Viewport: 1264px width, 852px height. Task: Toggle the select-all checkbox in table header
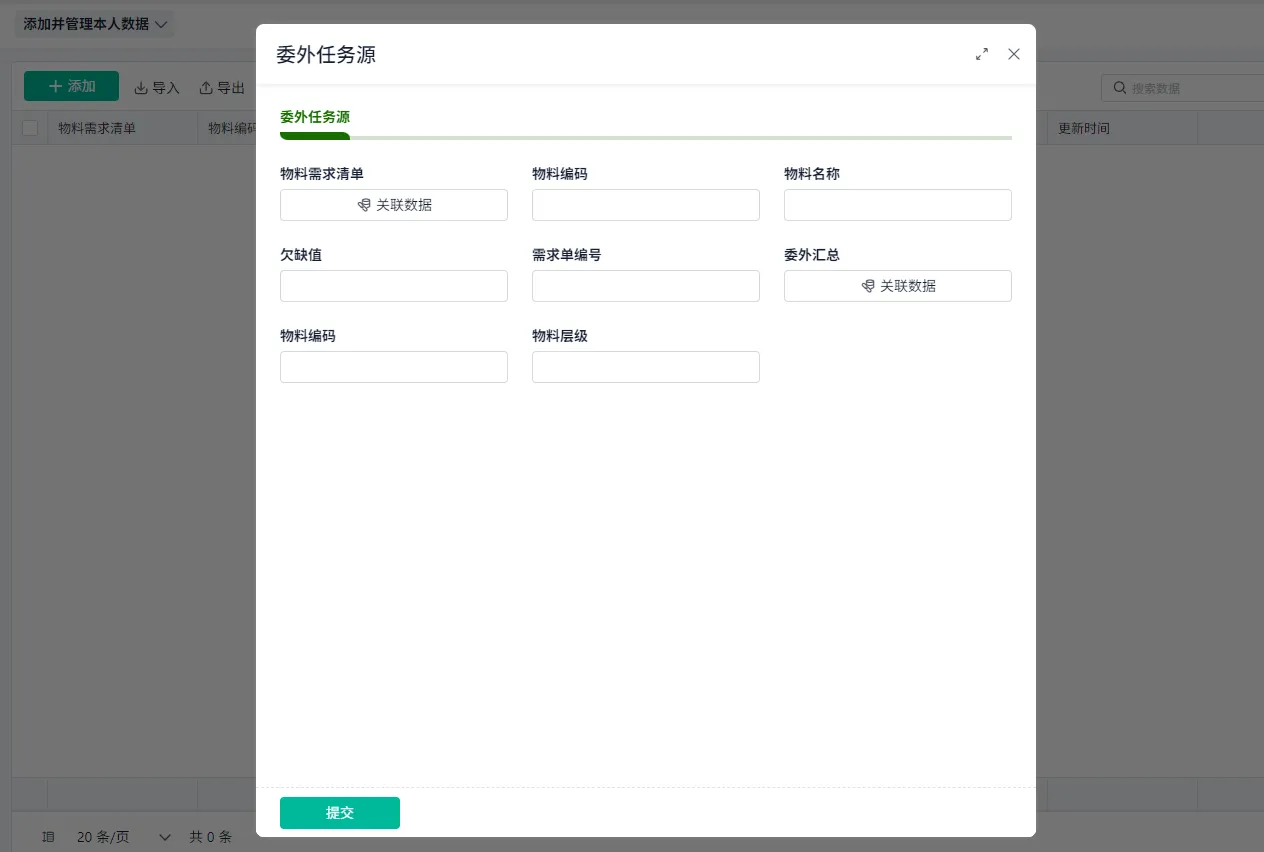pos(30,128)
